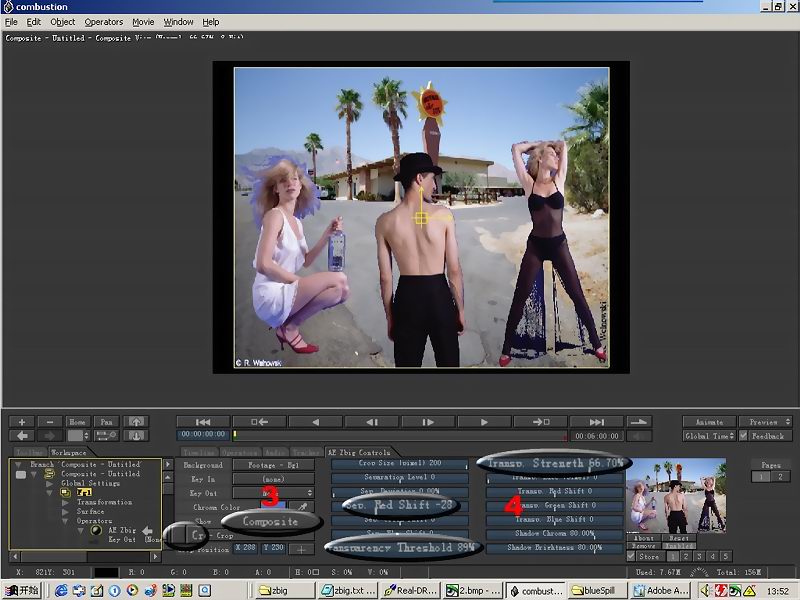Select Pages button 2
The height and width of the screenshot is (600, 800).
click(780, 477)
